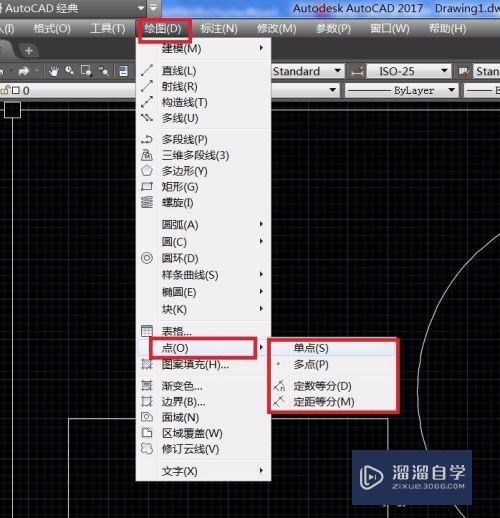The image size is (500, 518).
Task: Select the Donut (圆环) icon
Action: coord(147,258)
